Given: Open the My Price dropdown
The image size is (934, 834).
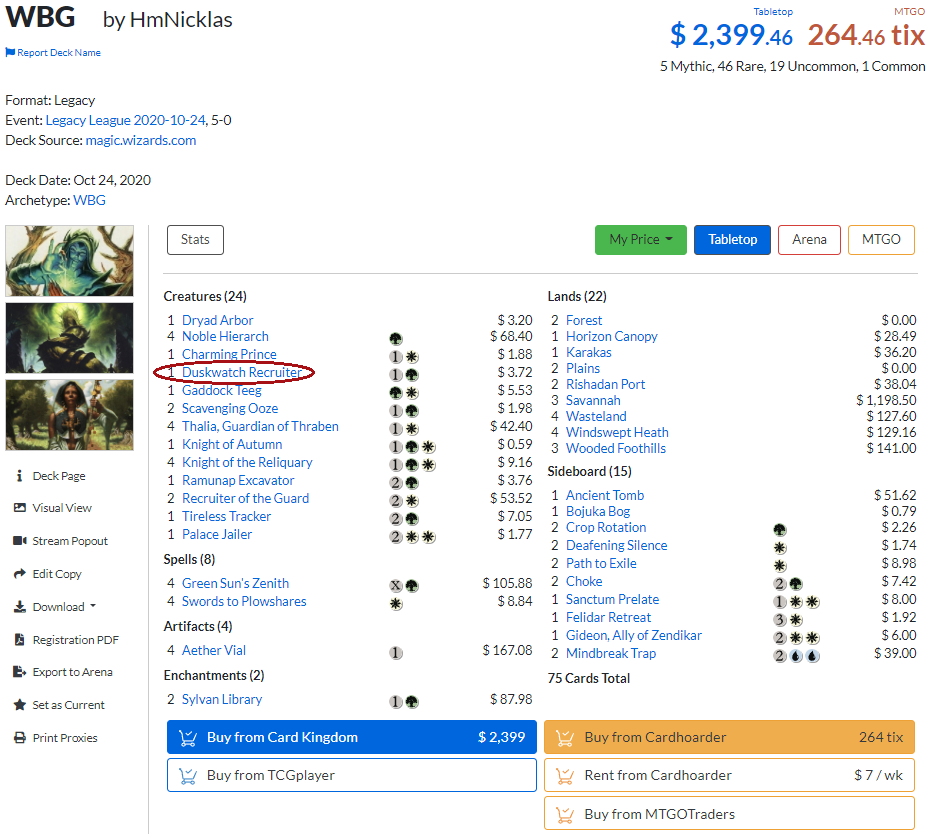Looking at the screenshot, I should click(640, 239).
